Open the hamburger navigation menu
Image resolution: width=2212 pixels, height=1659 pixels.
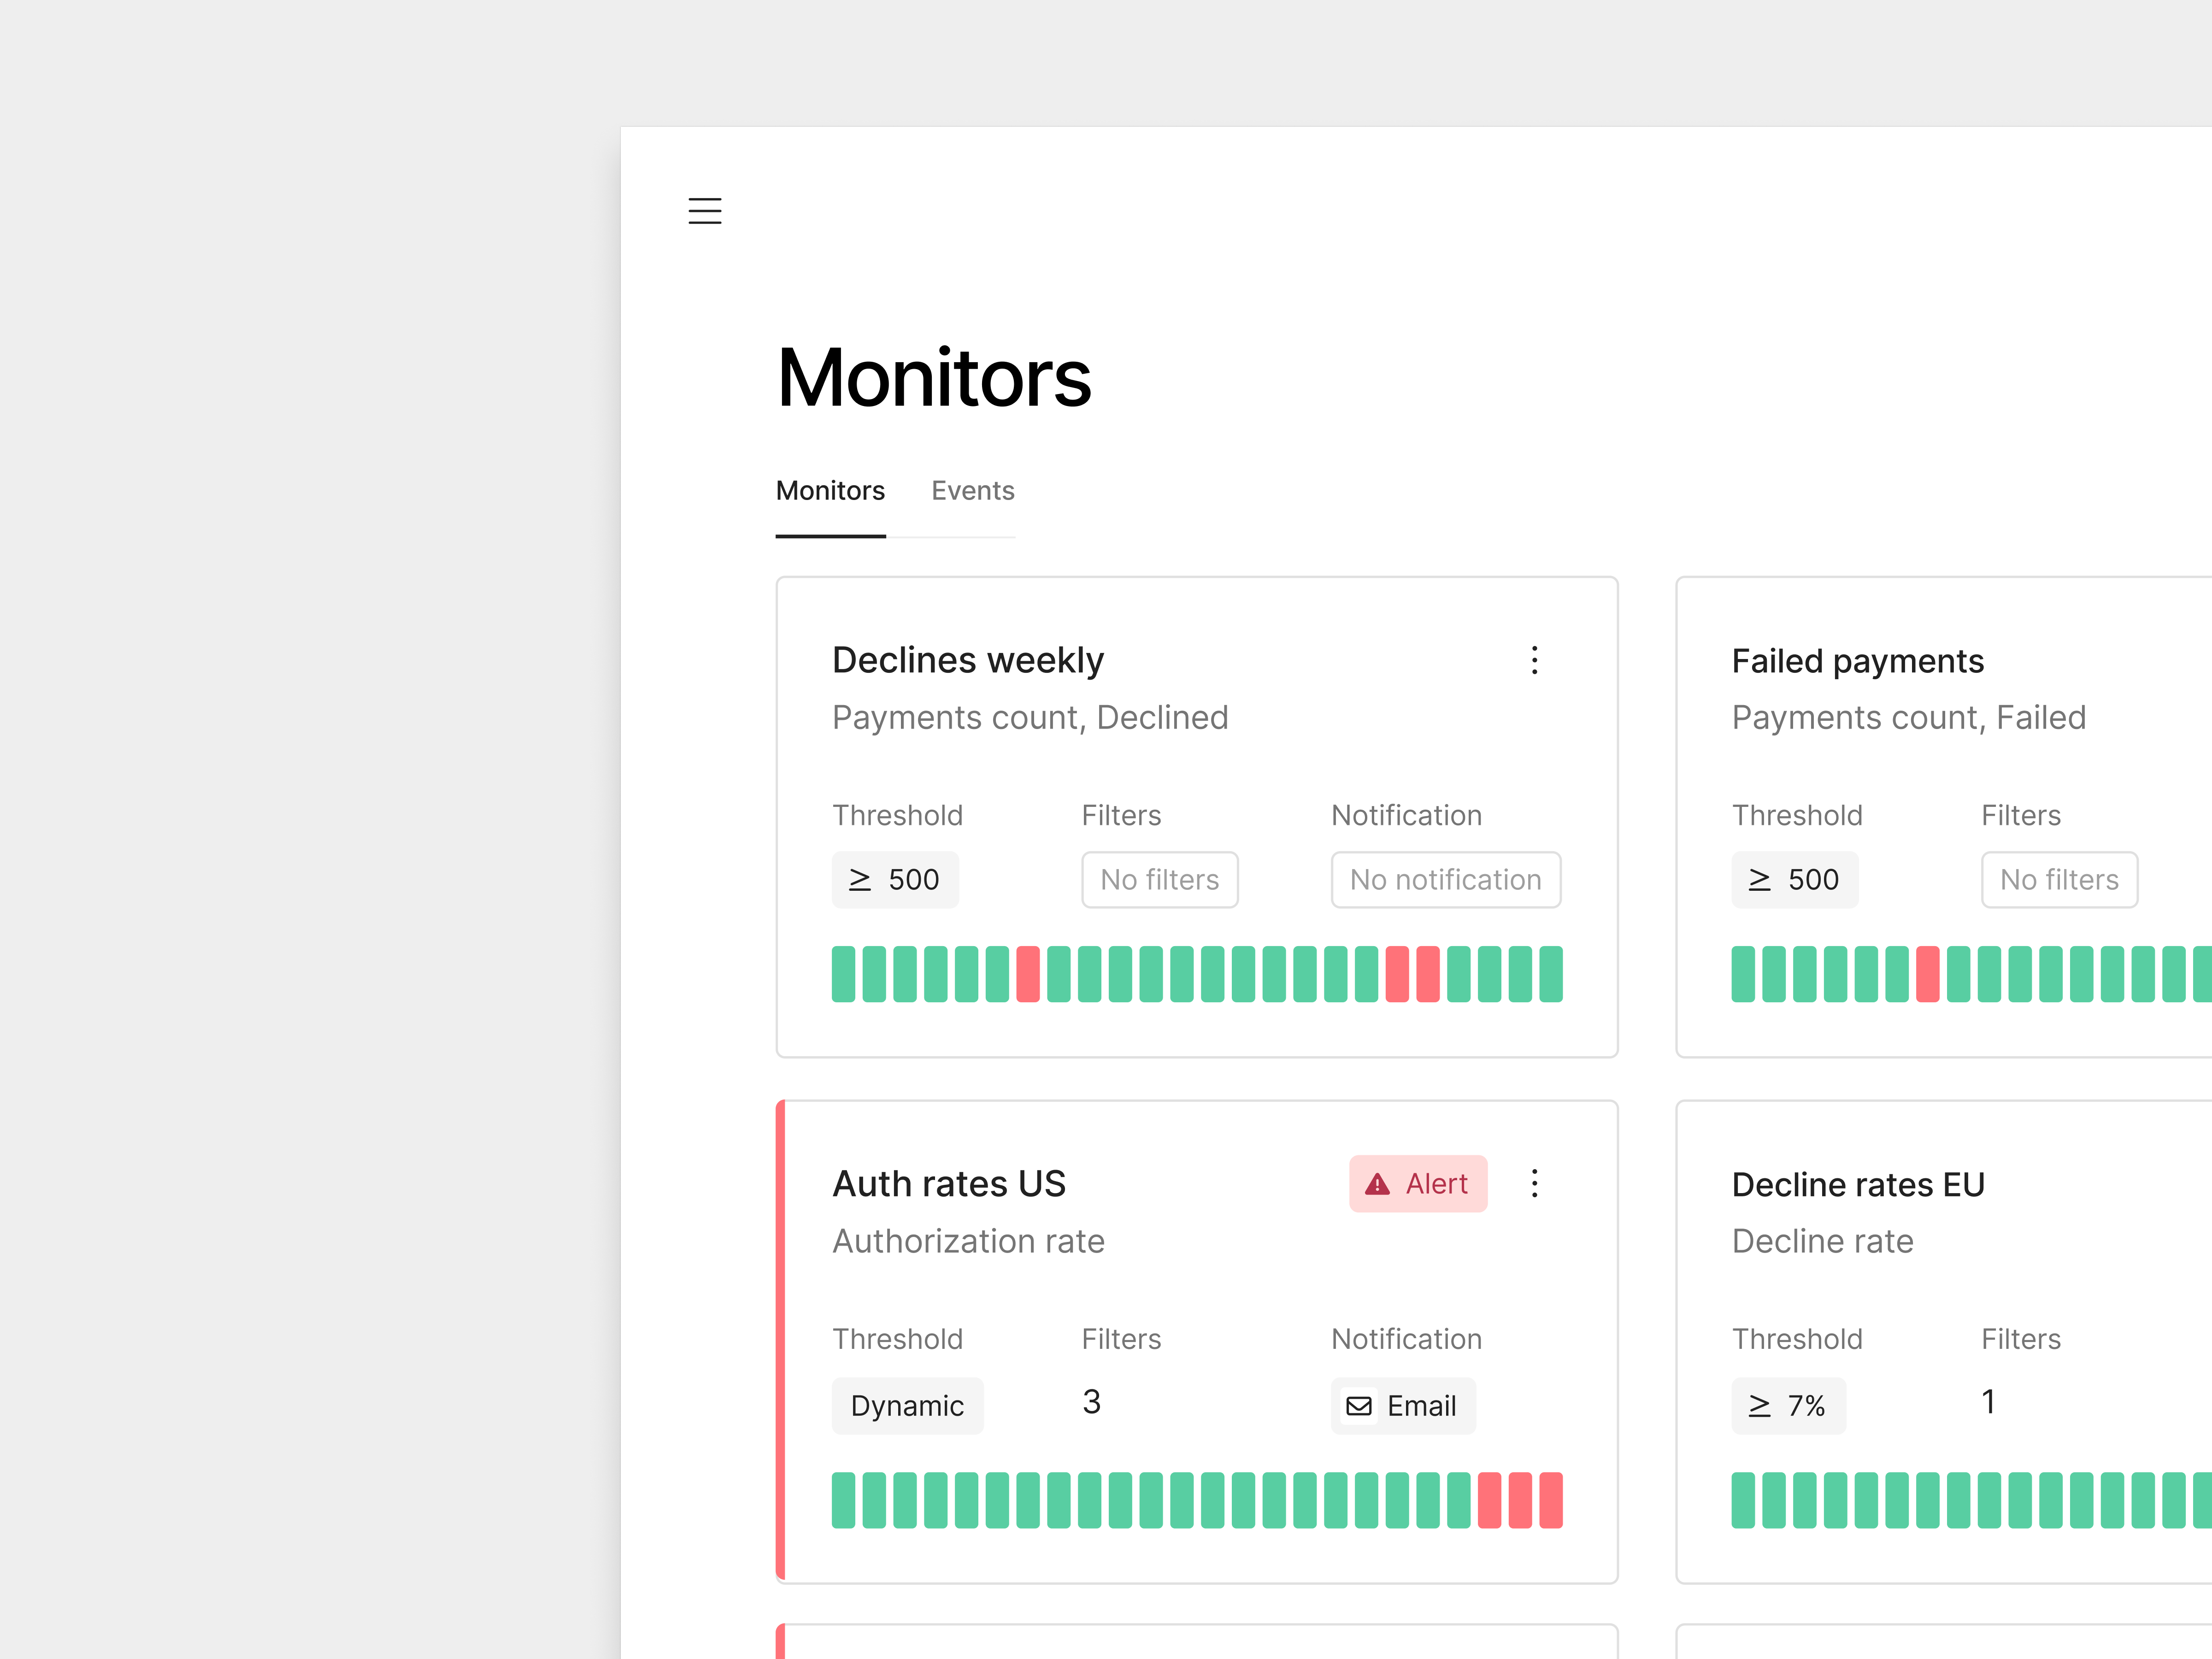[705, 211]
